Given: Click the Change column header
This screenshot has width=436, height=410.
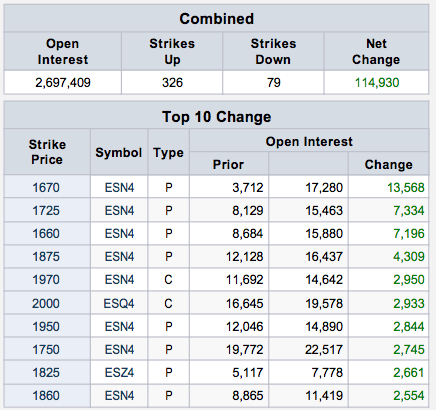Looking at the screenshot, I should point(389,164).
